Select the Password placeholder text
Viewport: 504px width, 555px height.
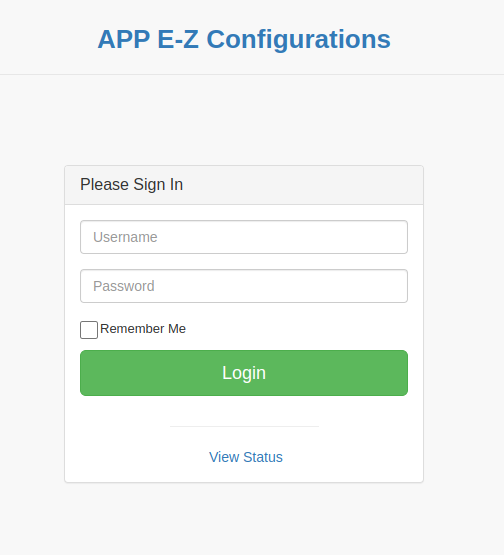(124, 286)
